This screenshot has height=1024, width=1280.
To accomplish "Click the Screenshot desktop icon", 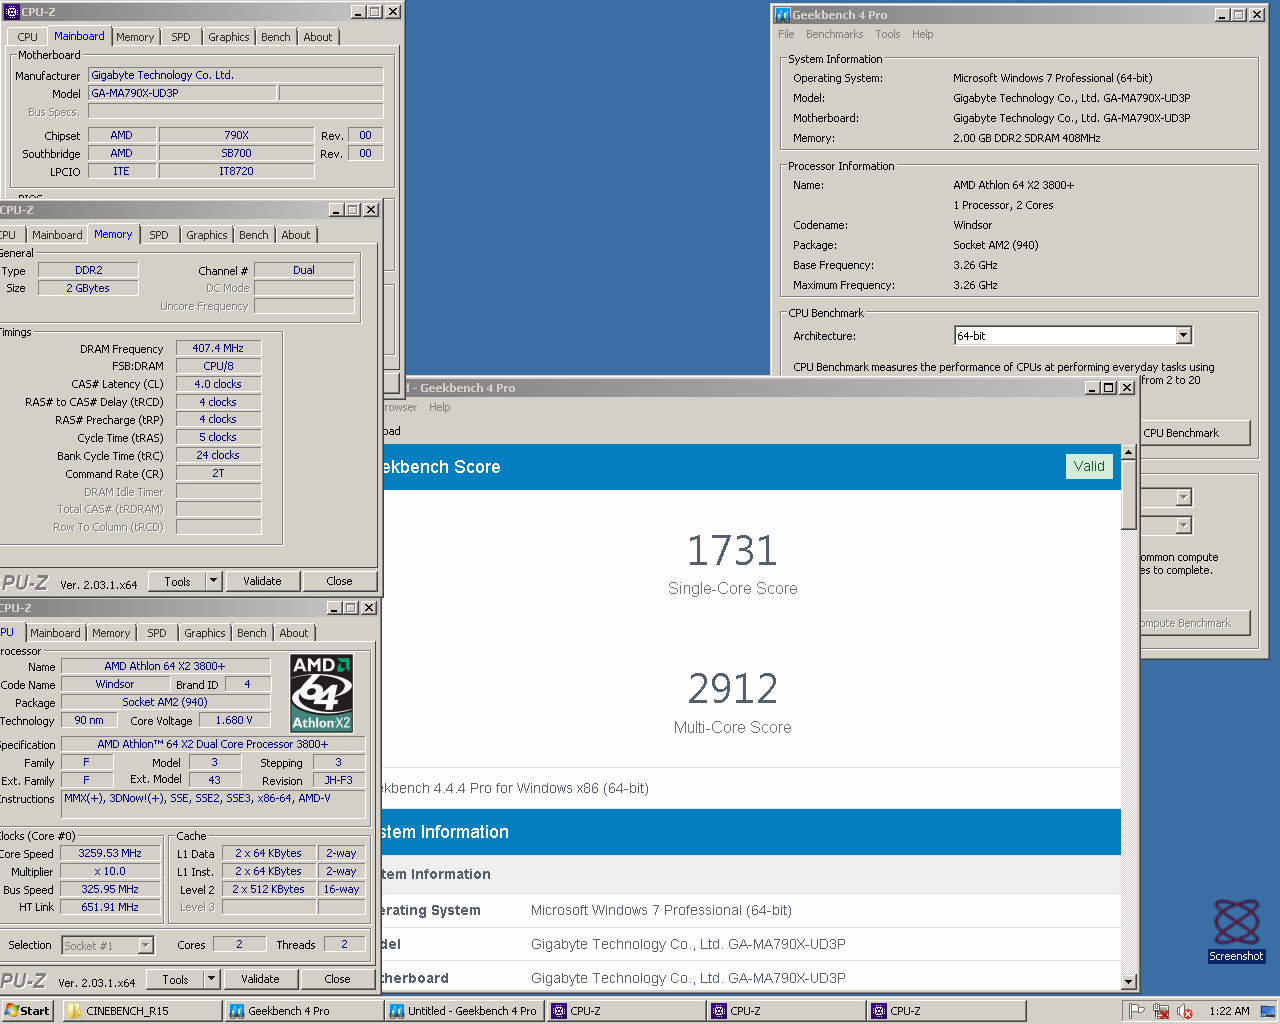I will point(1236,930).
